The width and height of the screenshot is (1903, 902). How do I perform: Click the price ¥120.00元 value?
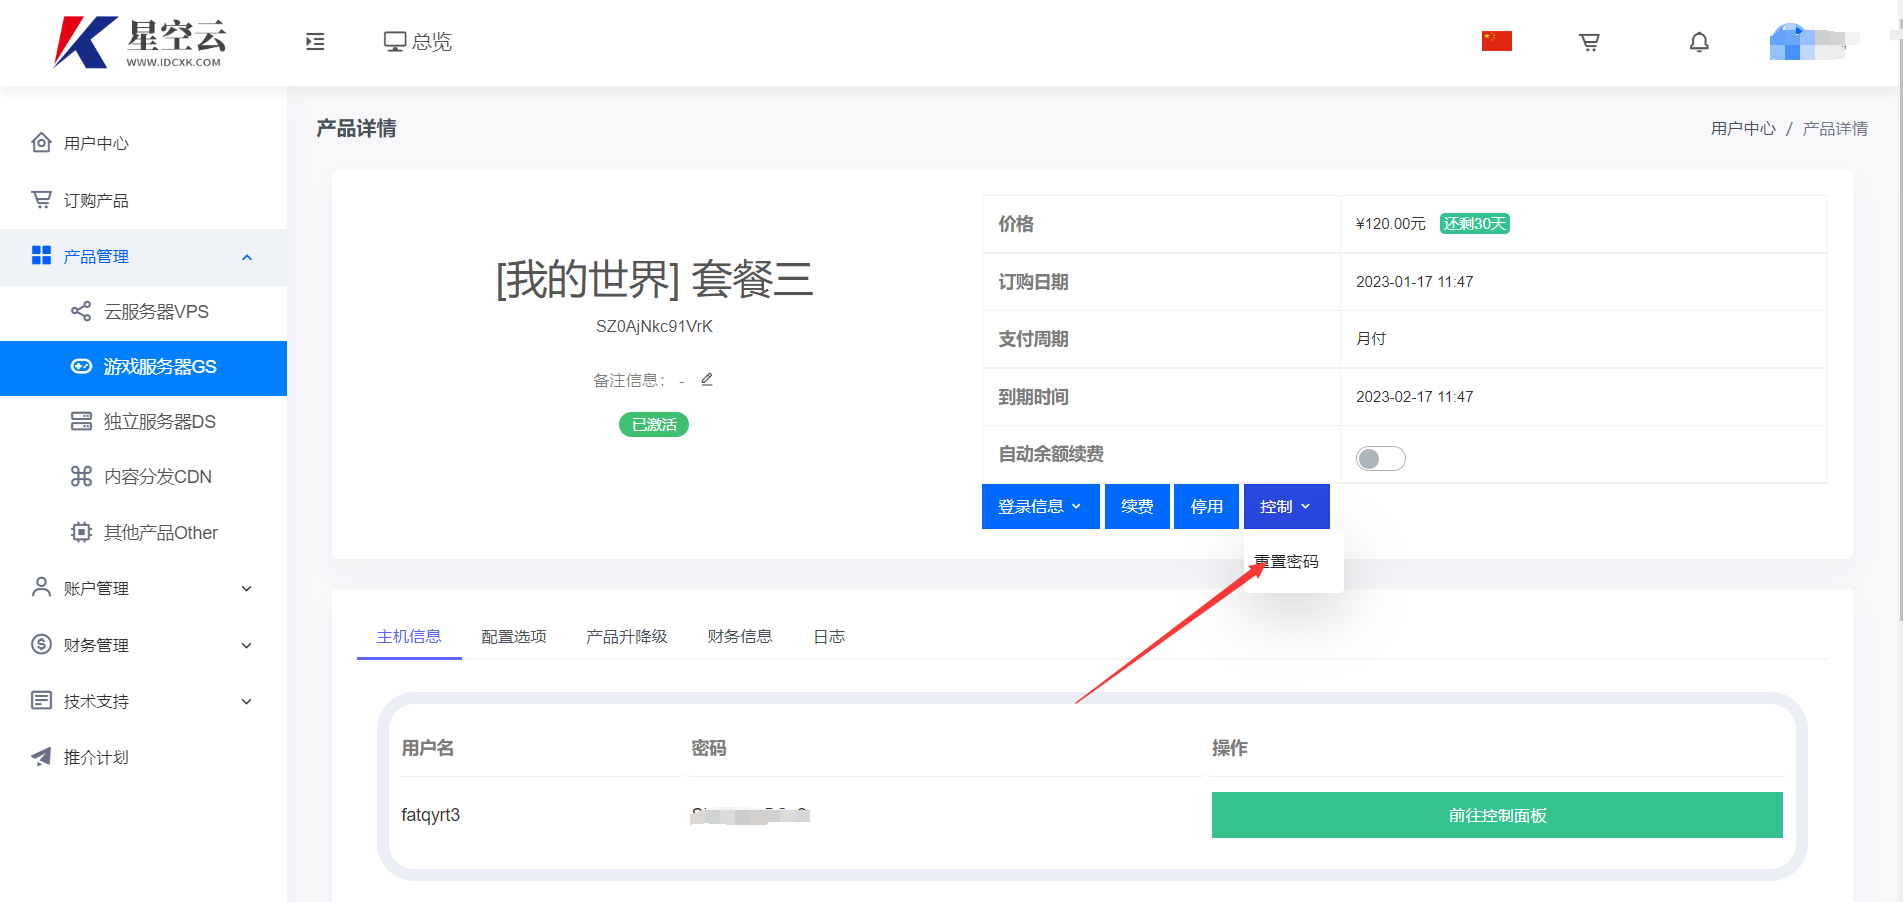[x=1391, y=224]
